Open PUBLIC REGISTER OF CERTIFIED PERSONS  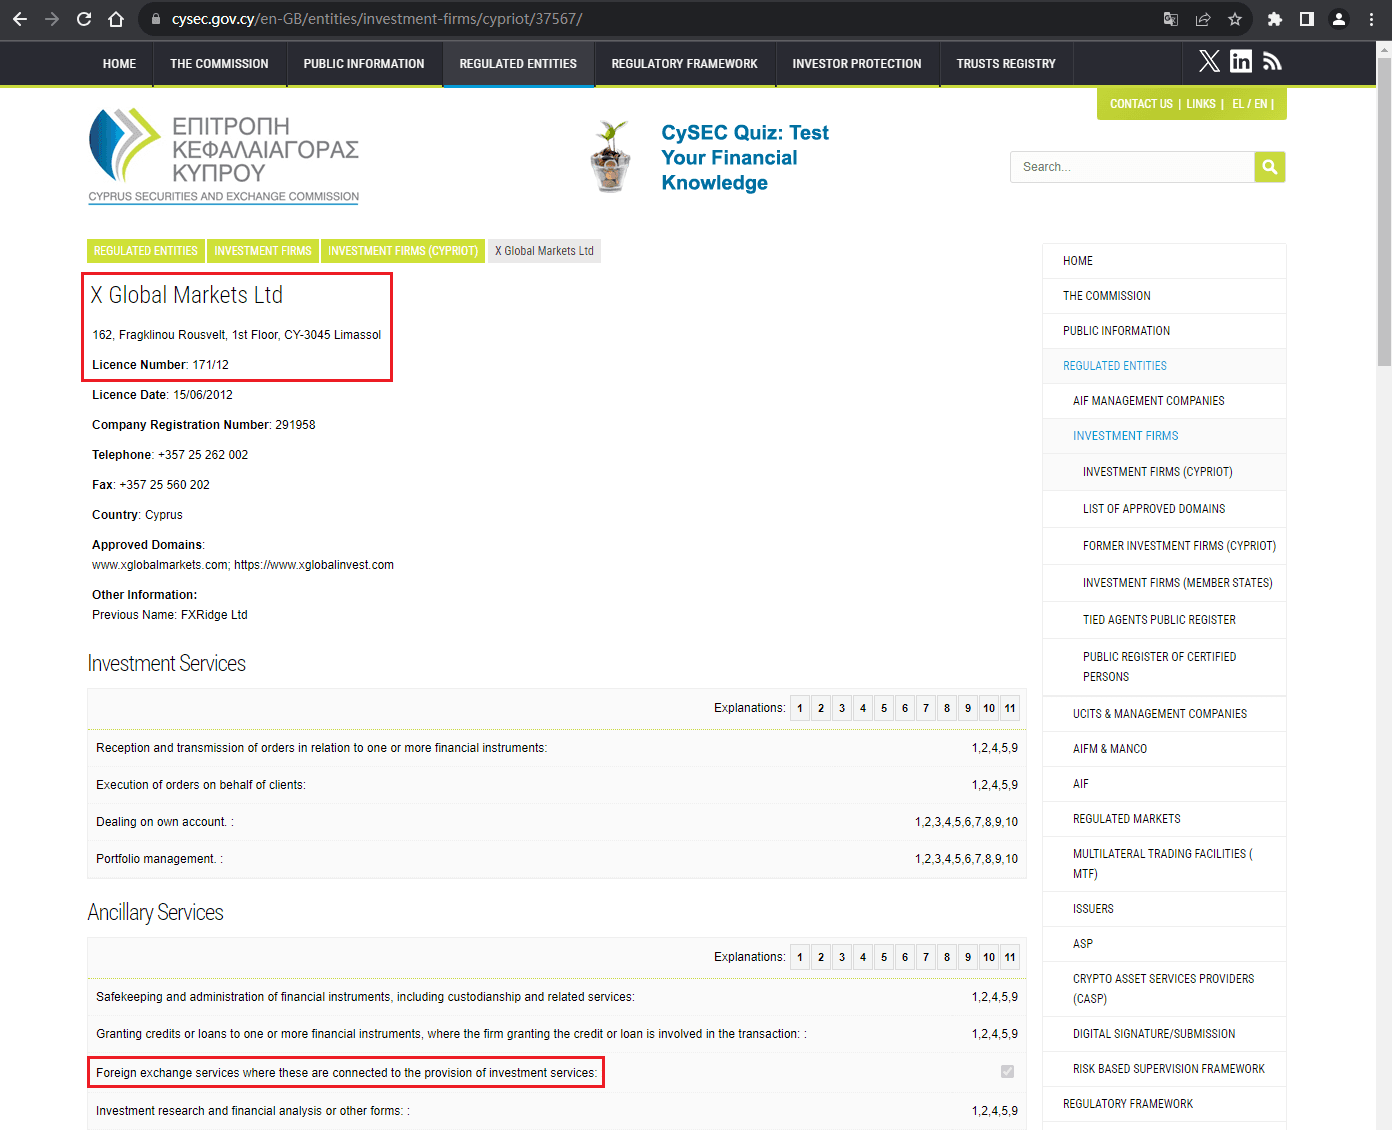point(1164,667)
